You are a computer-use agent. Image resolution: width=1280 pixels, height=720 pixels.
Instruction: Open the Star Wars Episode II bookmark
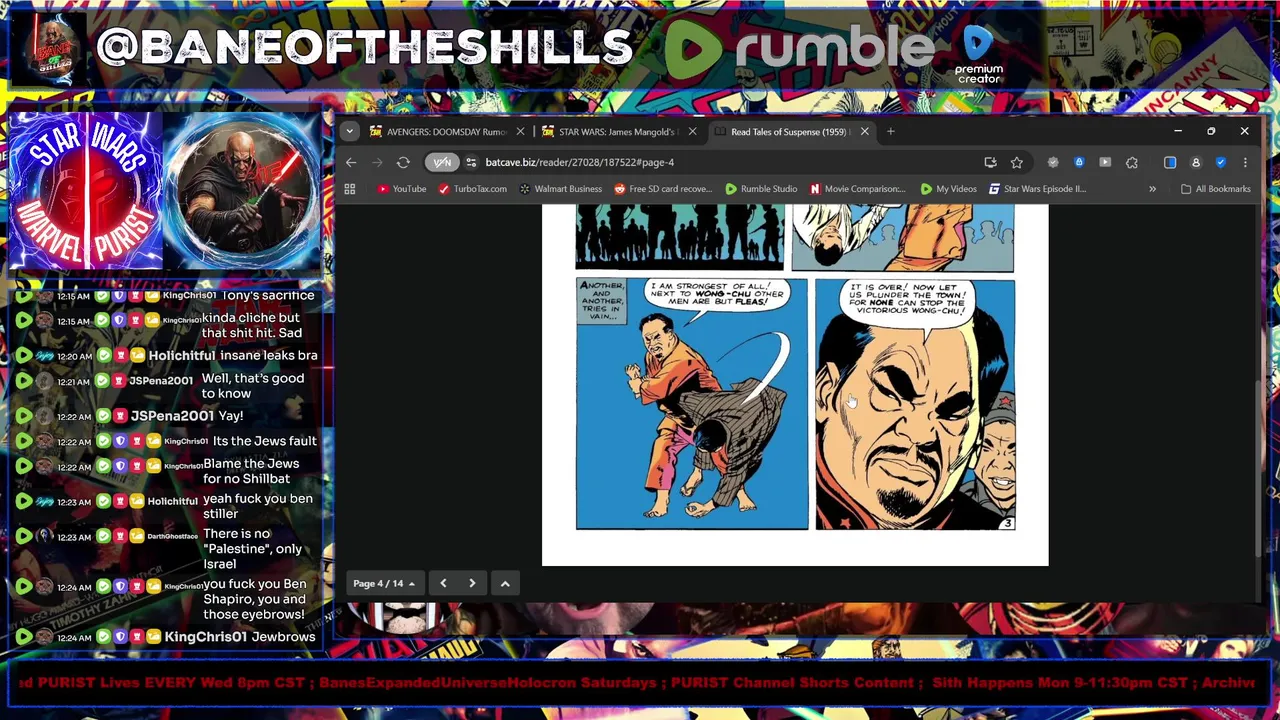[1037, 189]
